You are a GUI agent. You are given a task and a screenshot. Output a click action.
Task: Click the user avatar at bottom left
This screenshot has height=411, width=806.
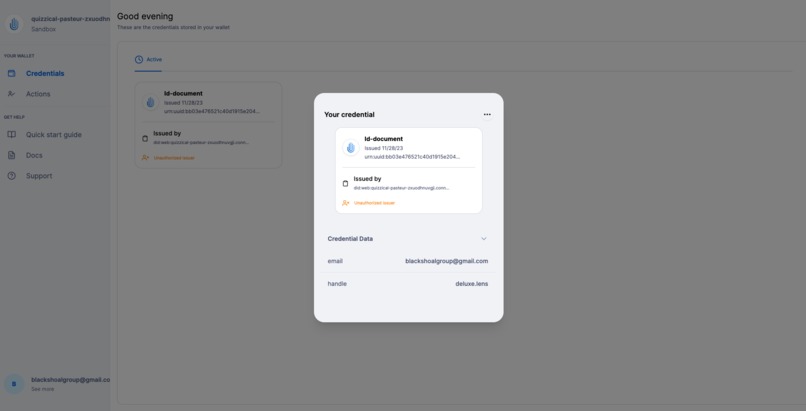[14, 384]
